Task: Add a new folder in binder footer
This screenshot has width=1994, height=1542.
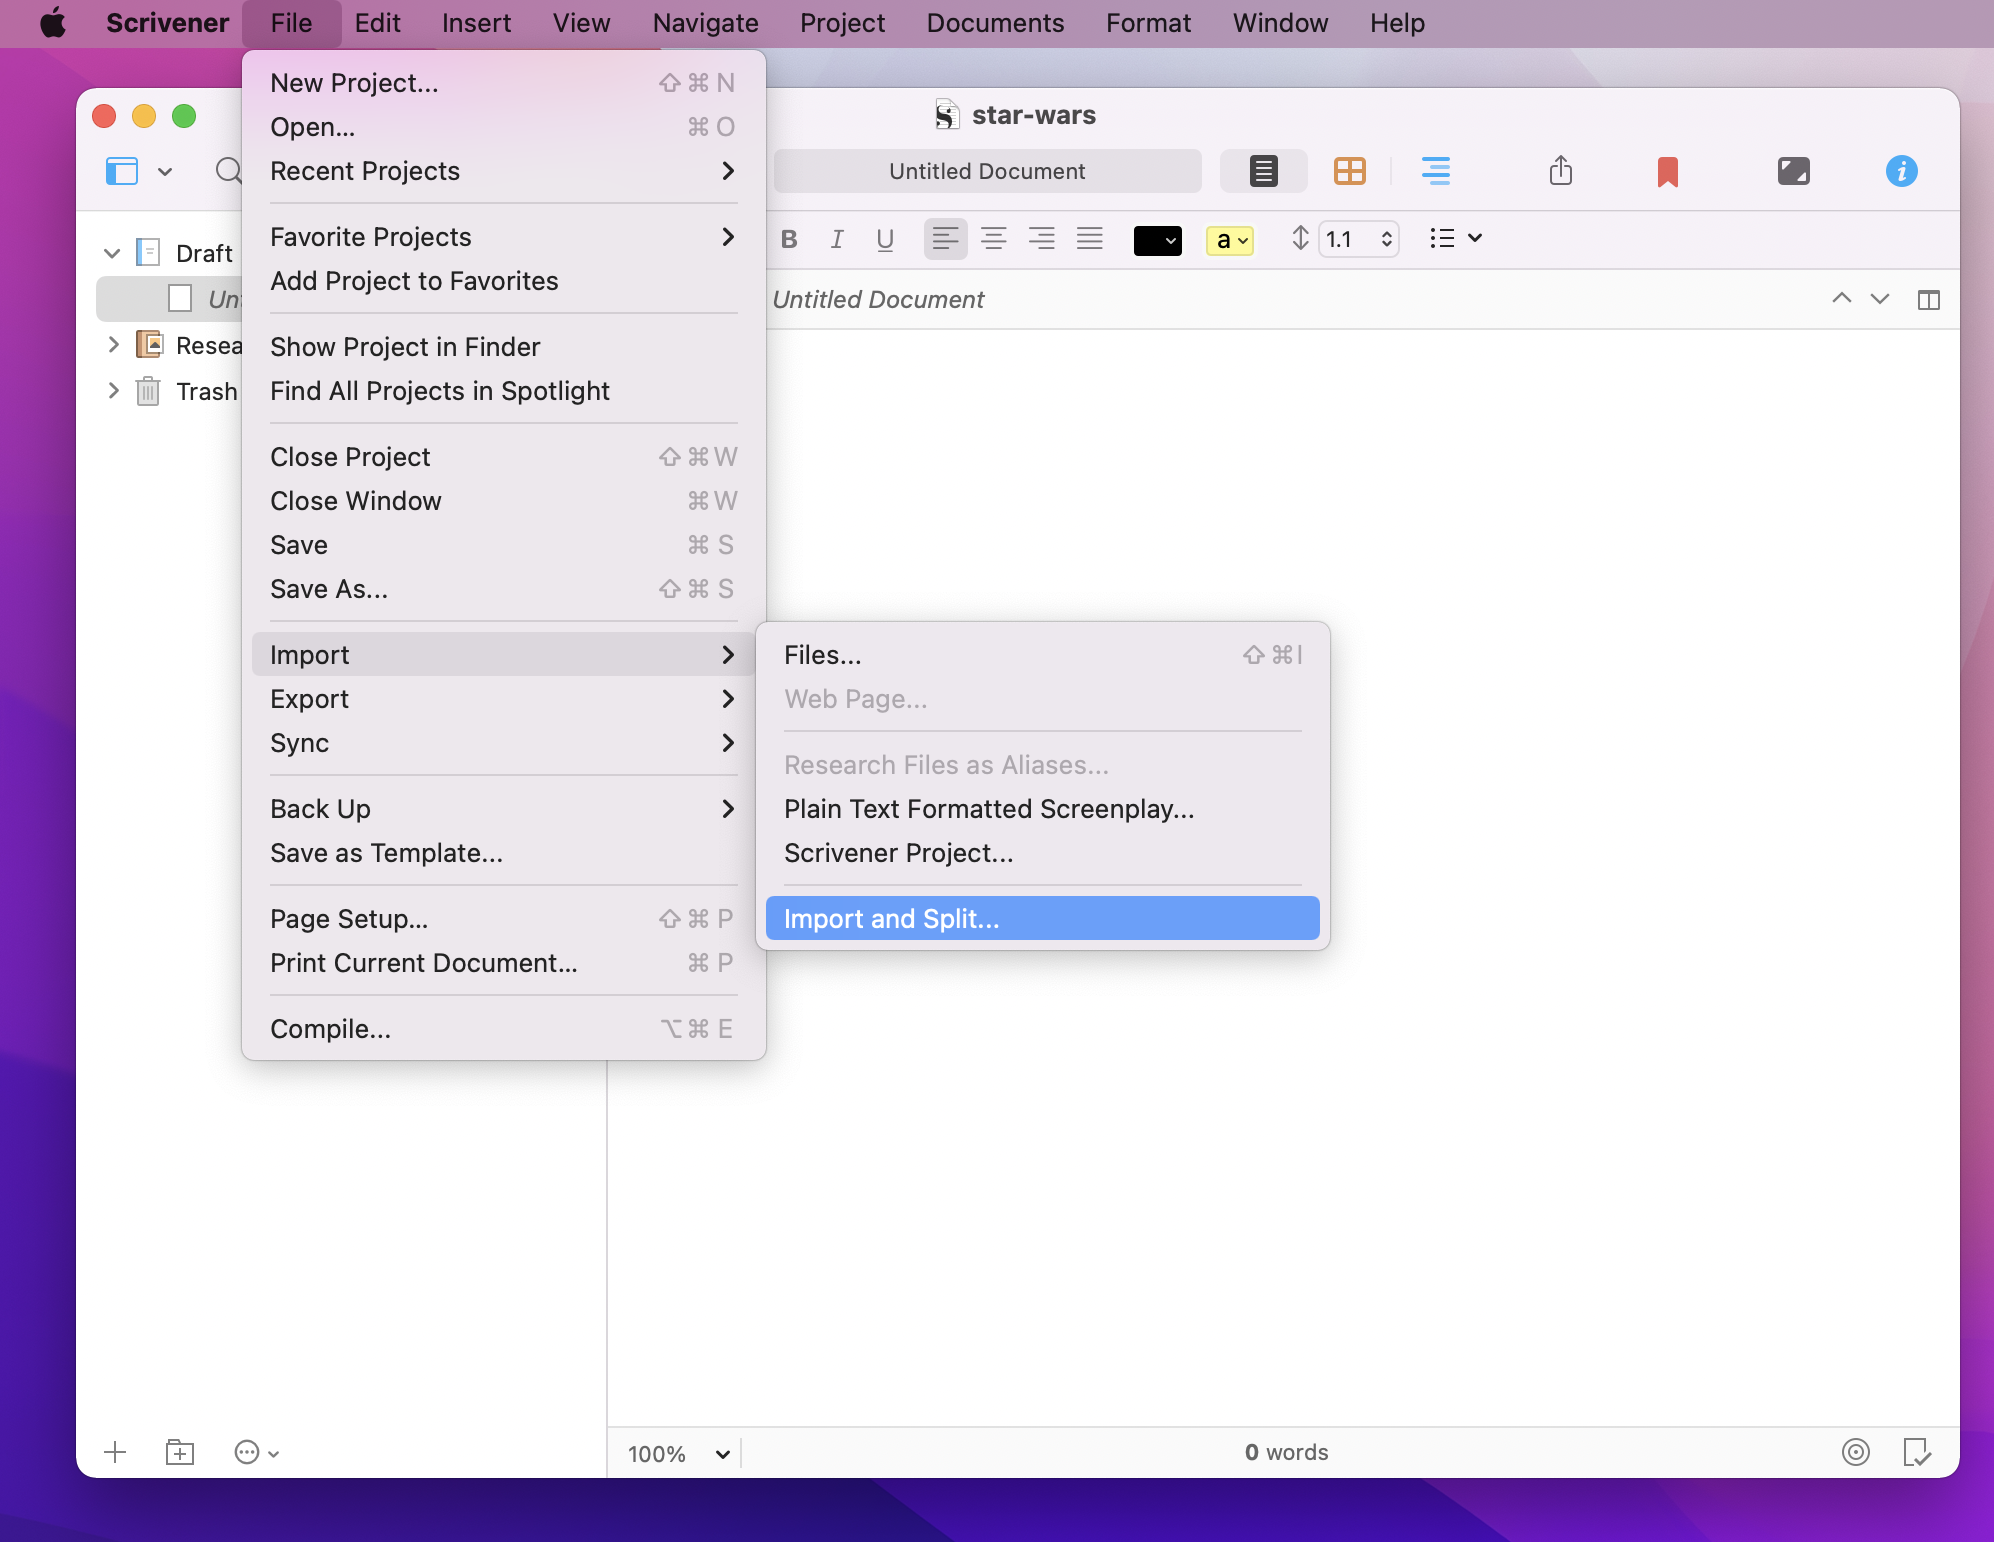Action: (x=179, y=1452)
